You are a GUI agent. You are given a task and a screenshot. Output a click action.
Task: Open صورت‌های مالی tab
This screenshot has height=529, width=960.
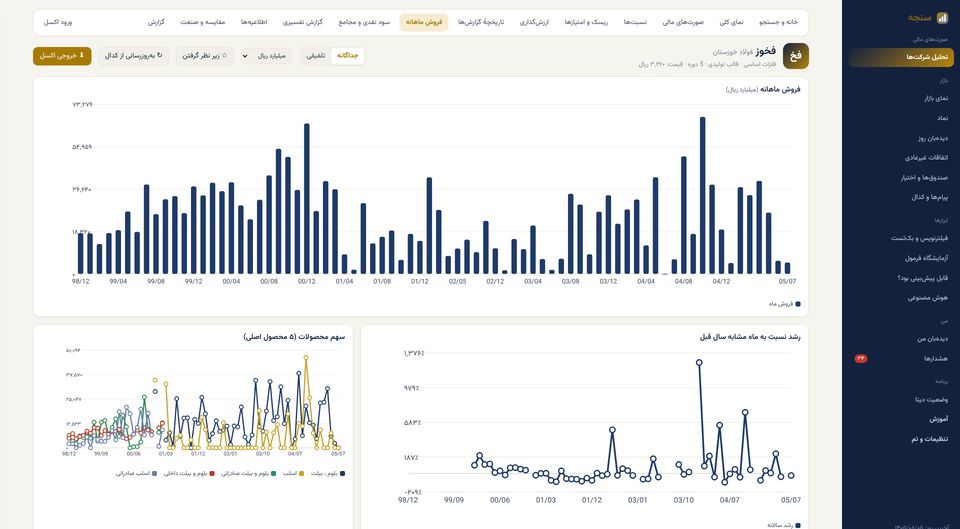pyautogui.click(x=683, y=22)
